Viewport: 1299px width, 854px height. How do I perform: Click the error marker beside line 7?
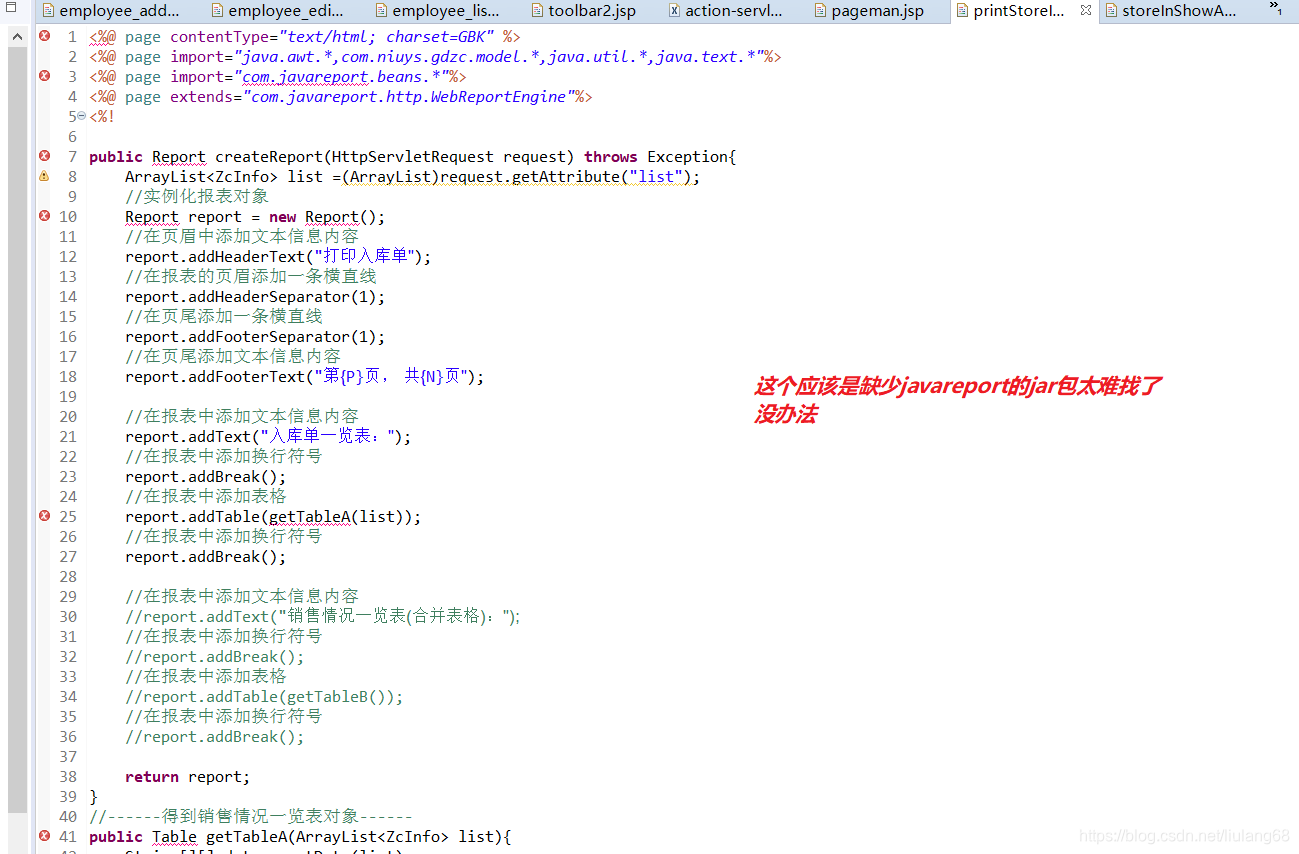click(x=44, y=156)
